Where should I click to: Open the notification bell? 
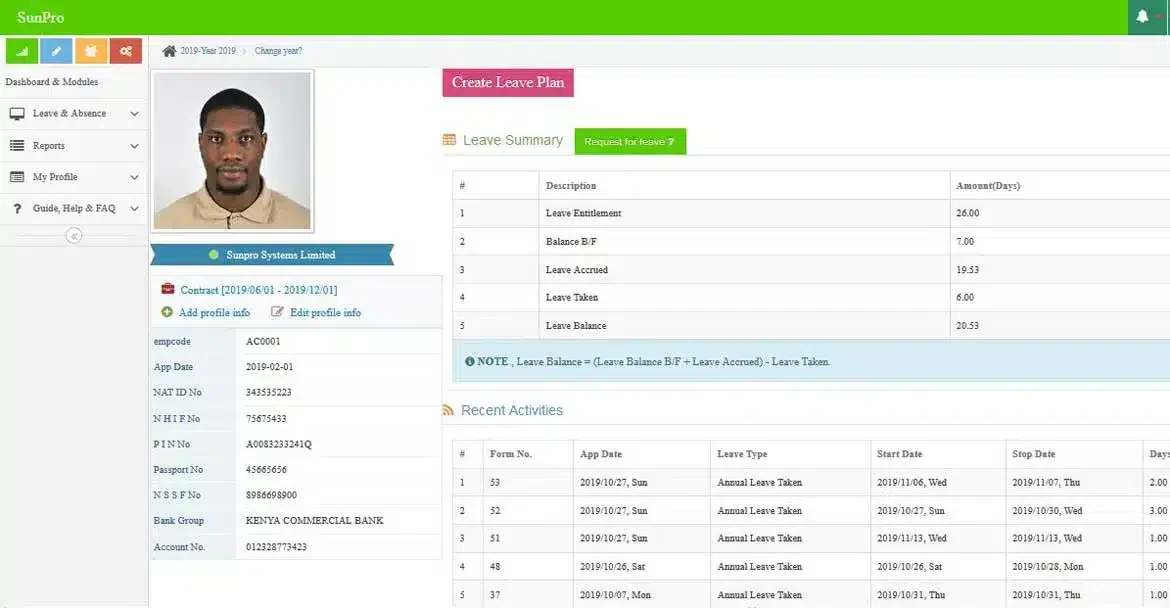tap(1142, 16)
